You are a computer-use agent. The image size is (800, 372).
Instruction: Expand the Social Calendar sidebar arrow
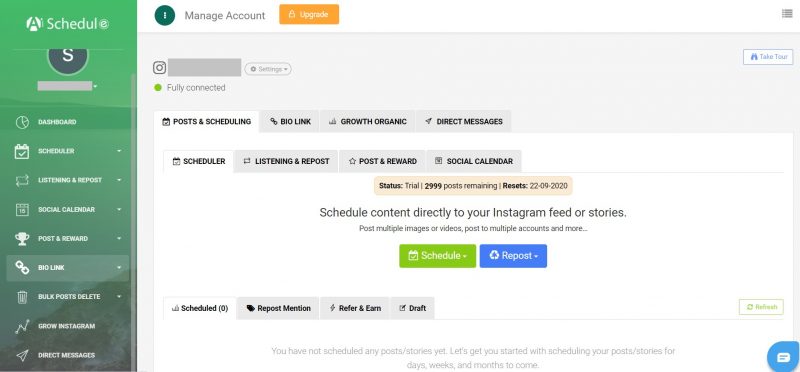pyautogui.click(x=119, y=210)
